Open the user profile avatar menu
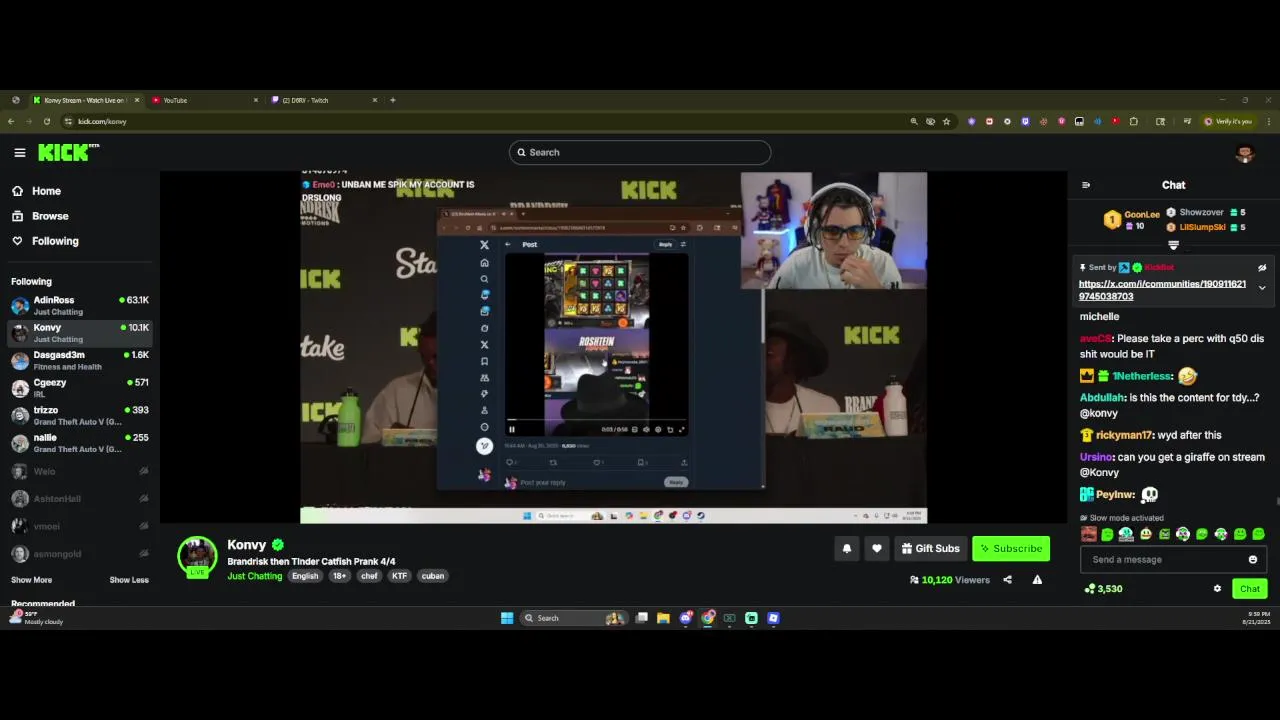Viewport: 1280px width, 720px height. [x=1245, y=153]
